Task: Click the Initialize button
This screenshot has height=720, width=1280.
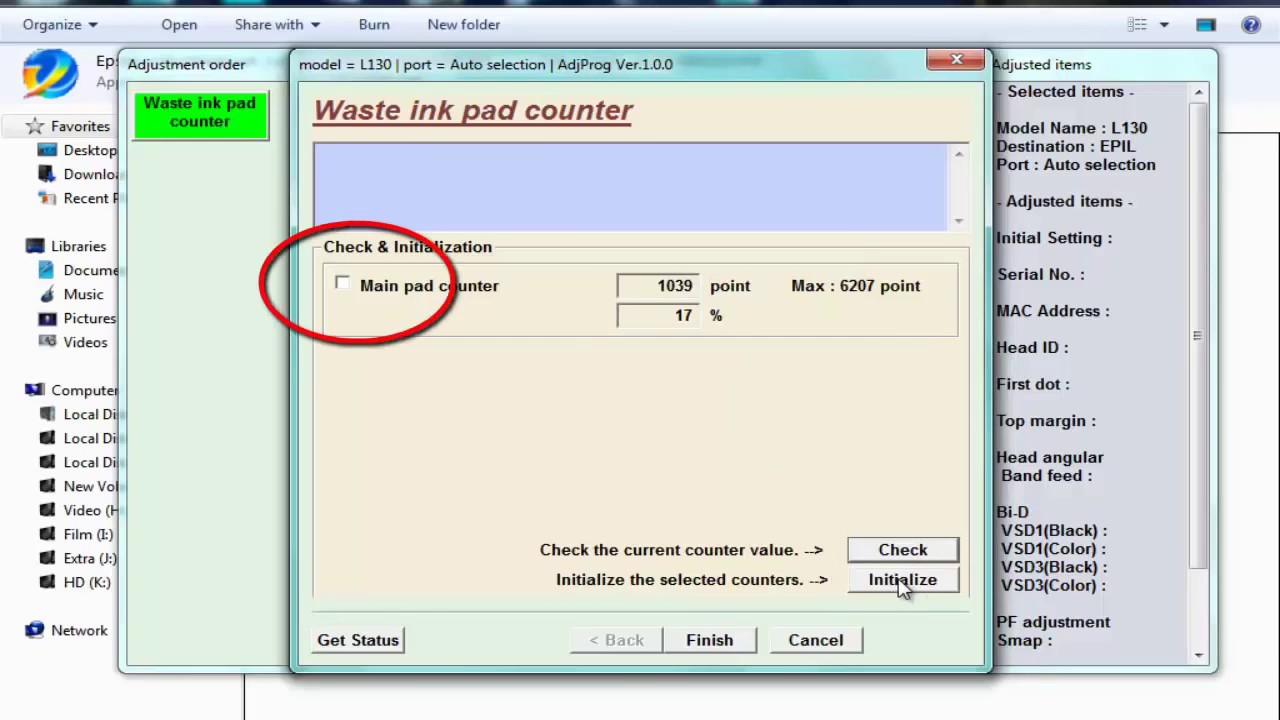Action: coord(903,580)
